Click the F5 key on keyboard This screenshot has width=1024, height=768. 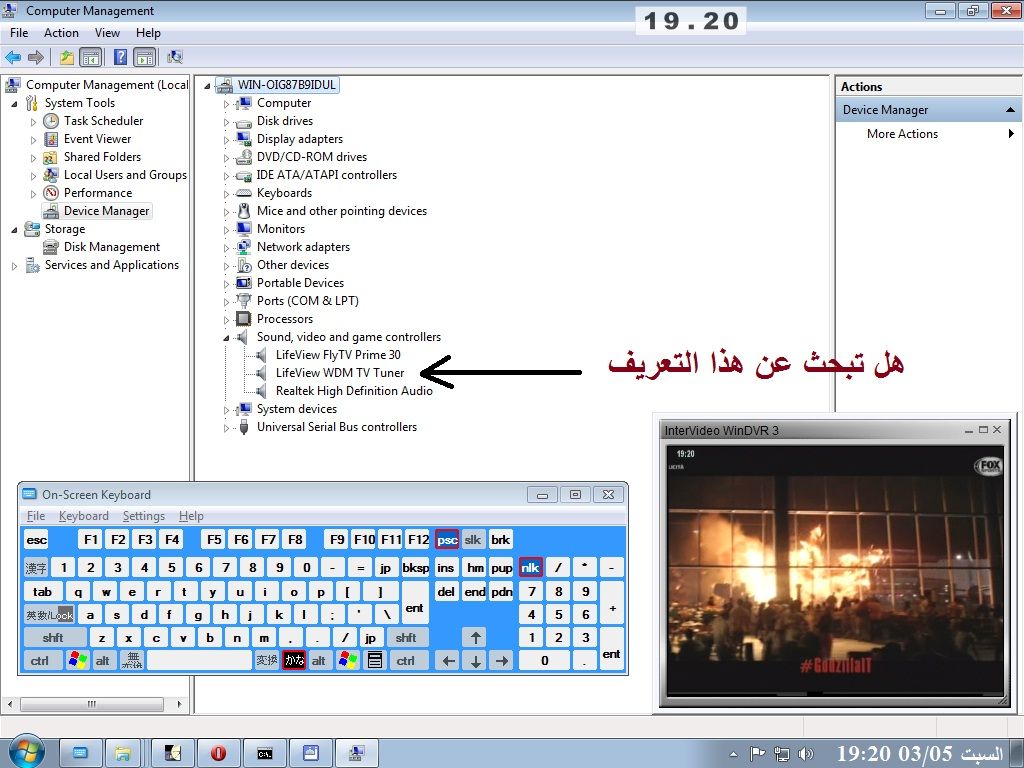click(x=214, y=539)
